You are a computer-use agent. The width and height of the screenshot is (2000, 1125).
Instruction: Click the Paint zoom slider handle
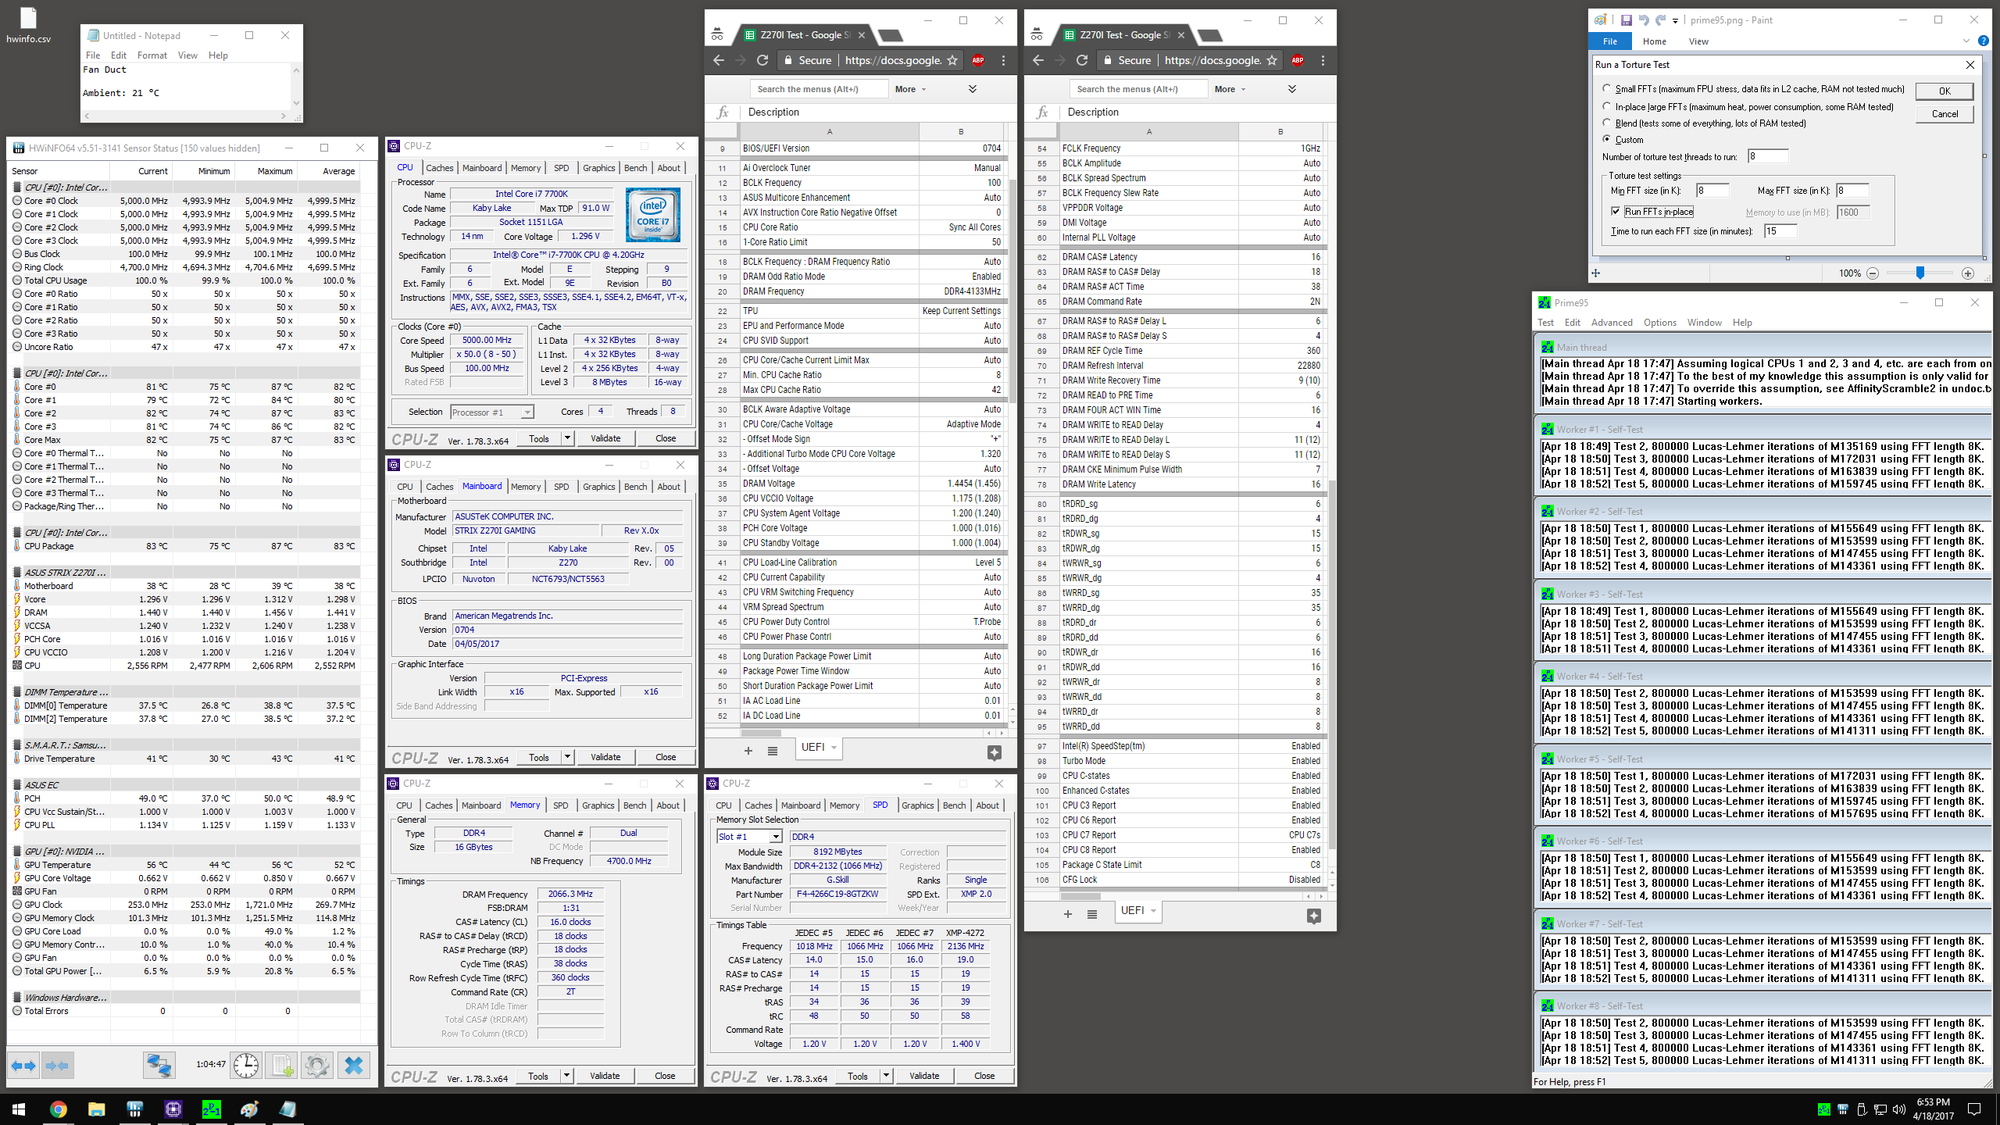pos(1919,273)
